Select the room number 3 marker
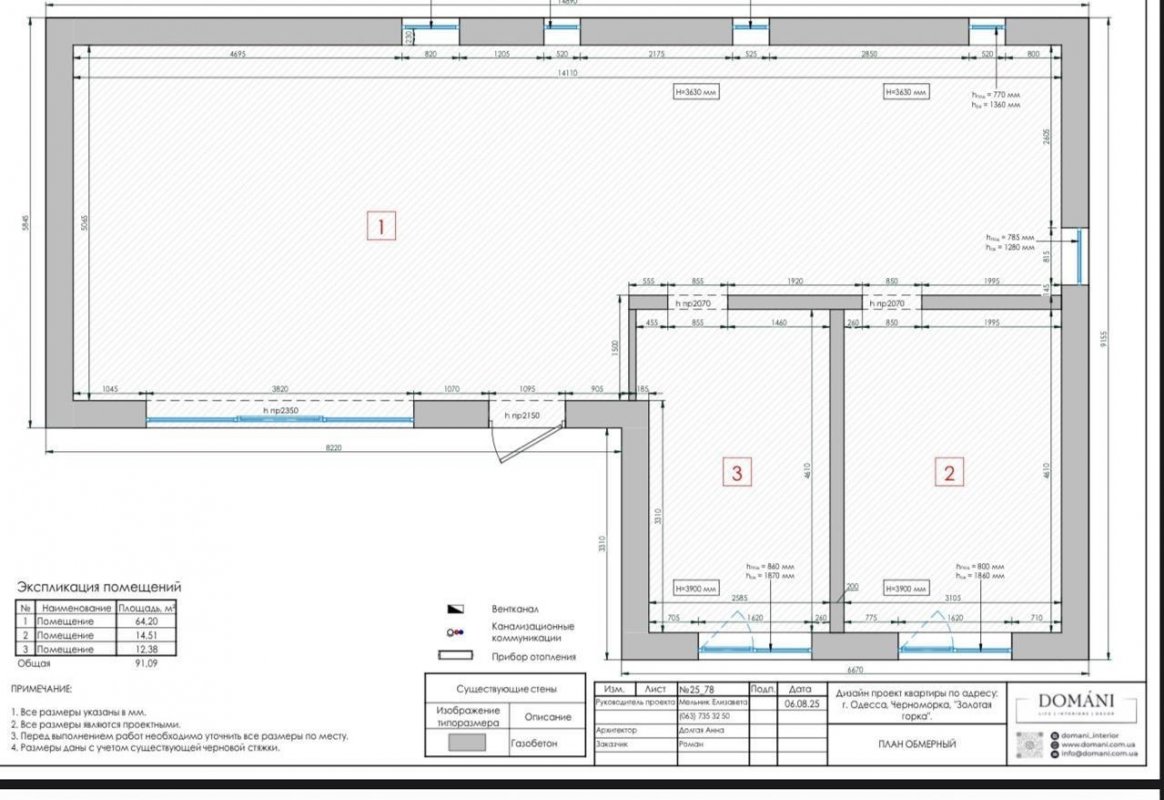 coord(737,472)
